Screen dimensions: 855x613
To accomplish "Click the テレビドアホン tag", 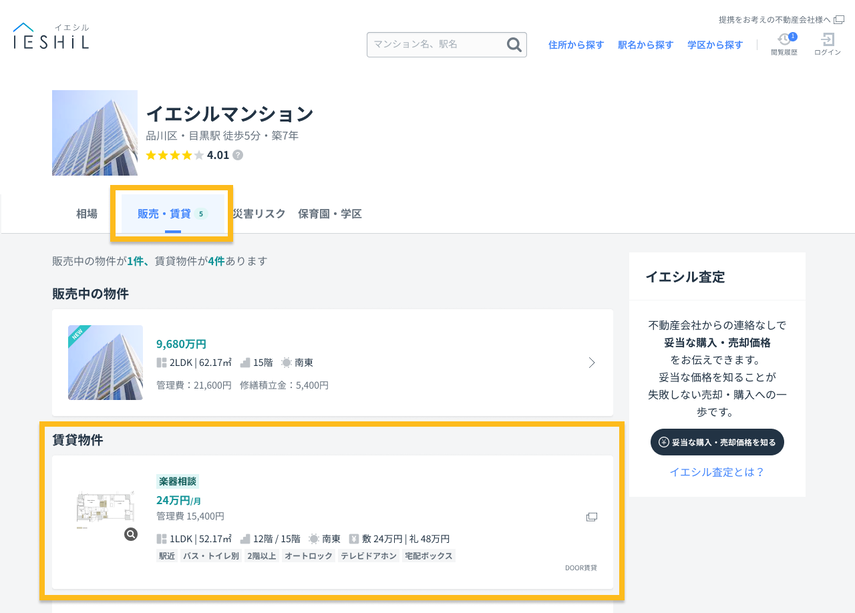I will click(x=369, y=556).
